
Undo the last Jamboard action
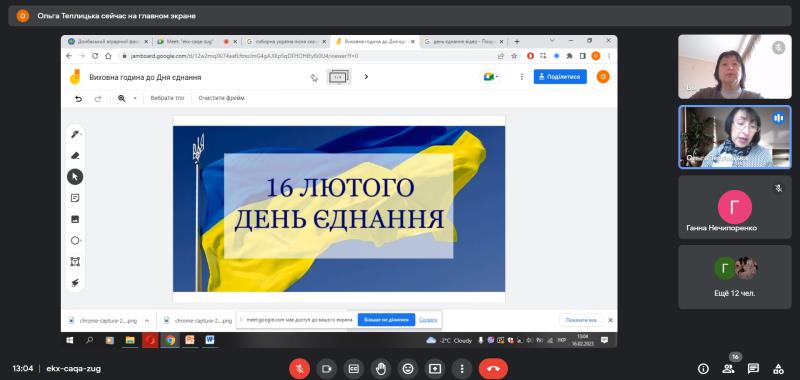click(79, 98)
